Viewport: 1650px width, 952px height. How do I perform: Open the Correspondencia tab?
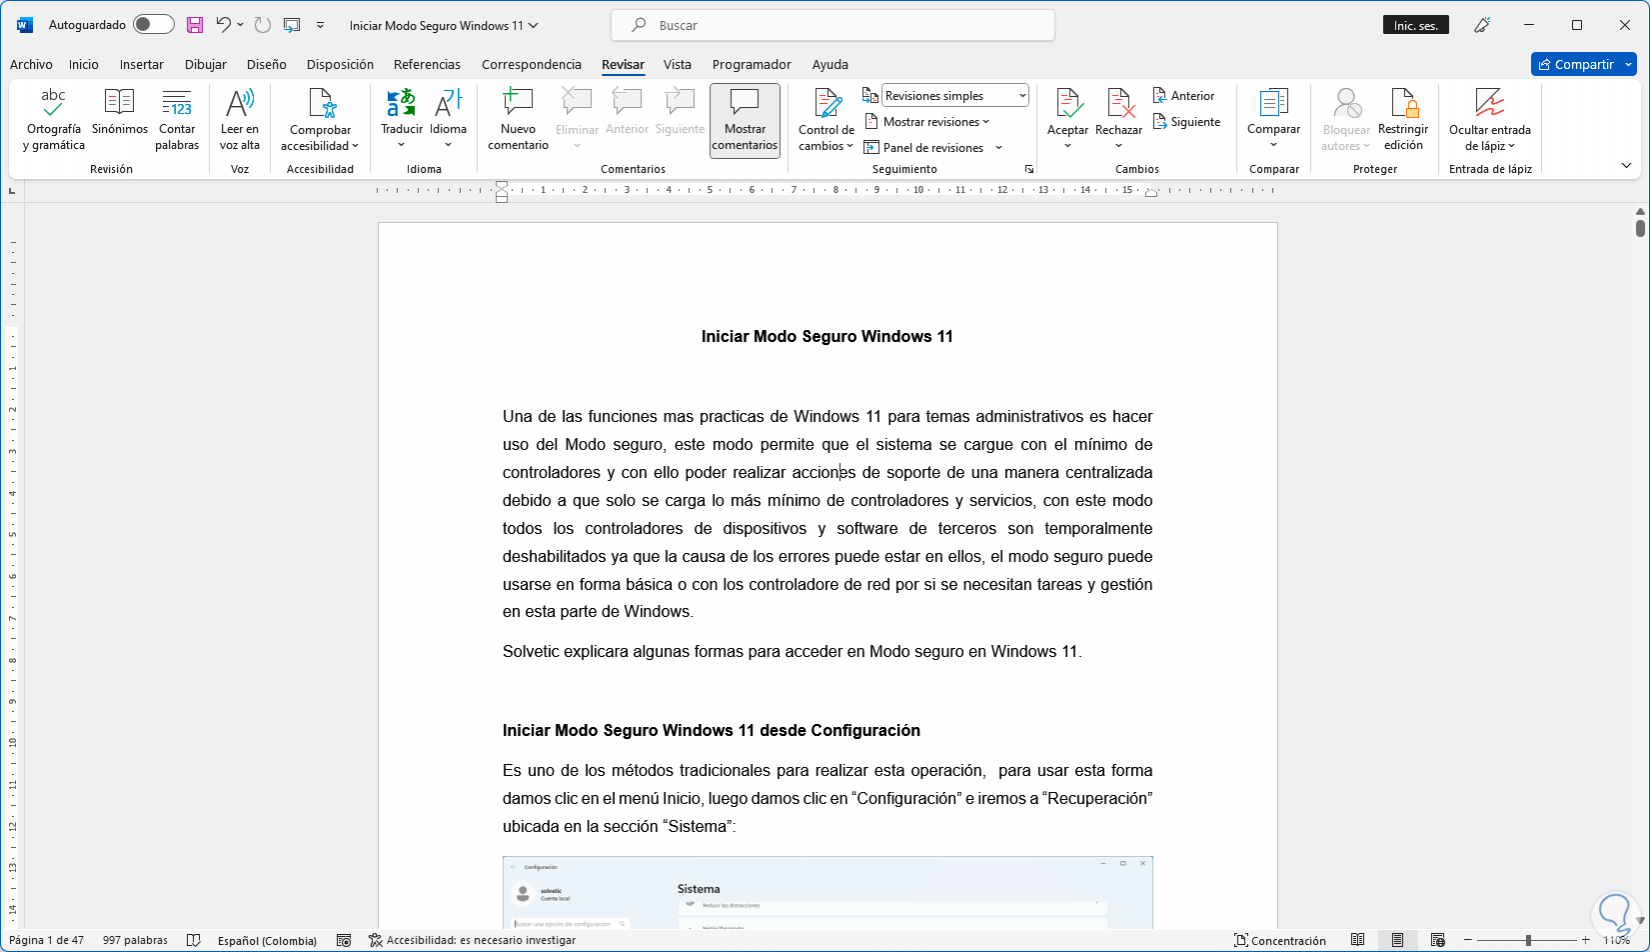[531, 64]
